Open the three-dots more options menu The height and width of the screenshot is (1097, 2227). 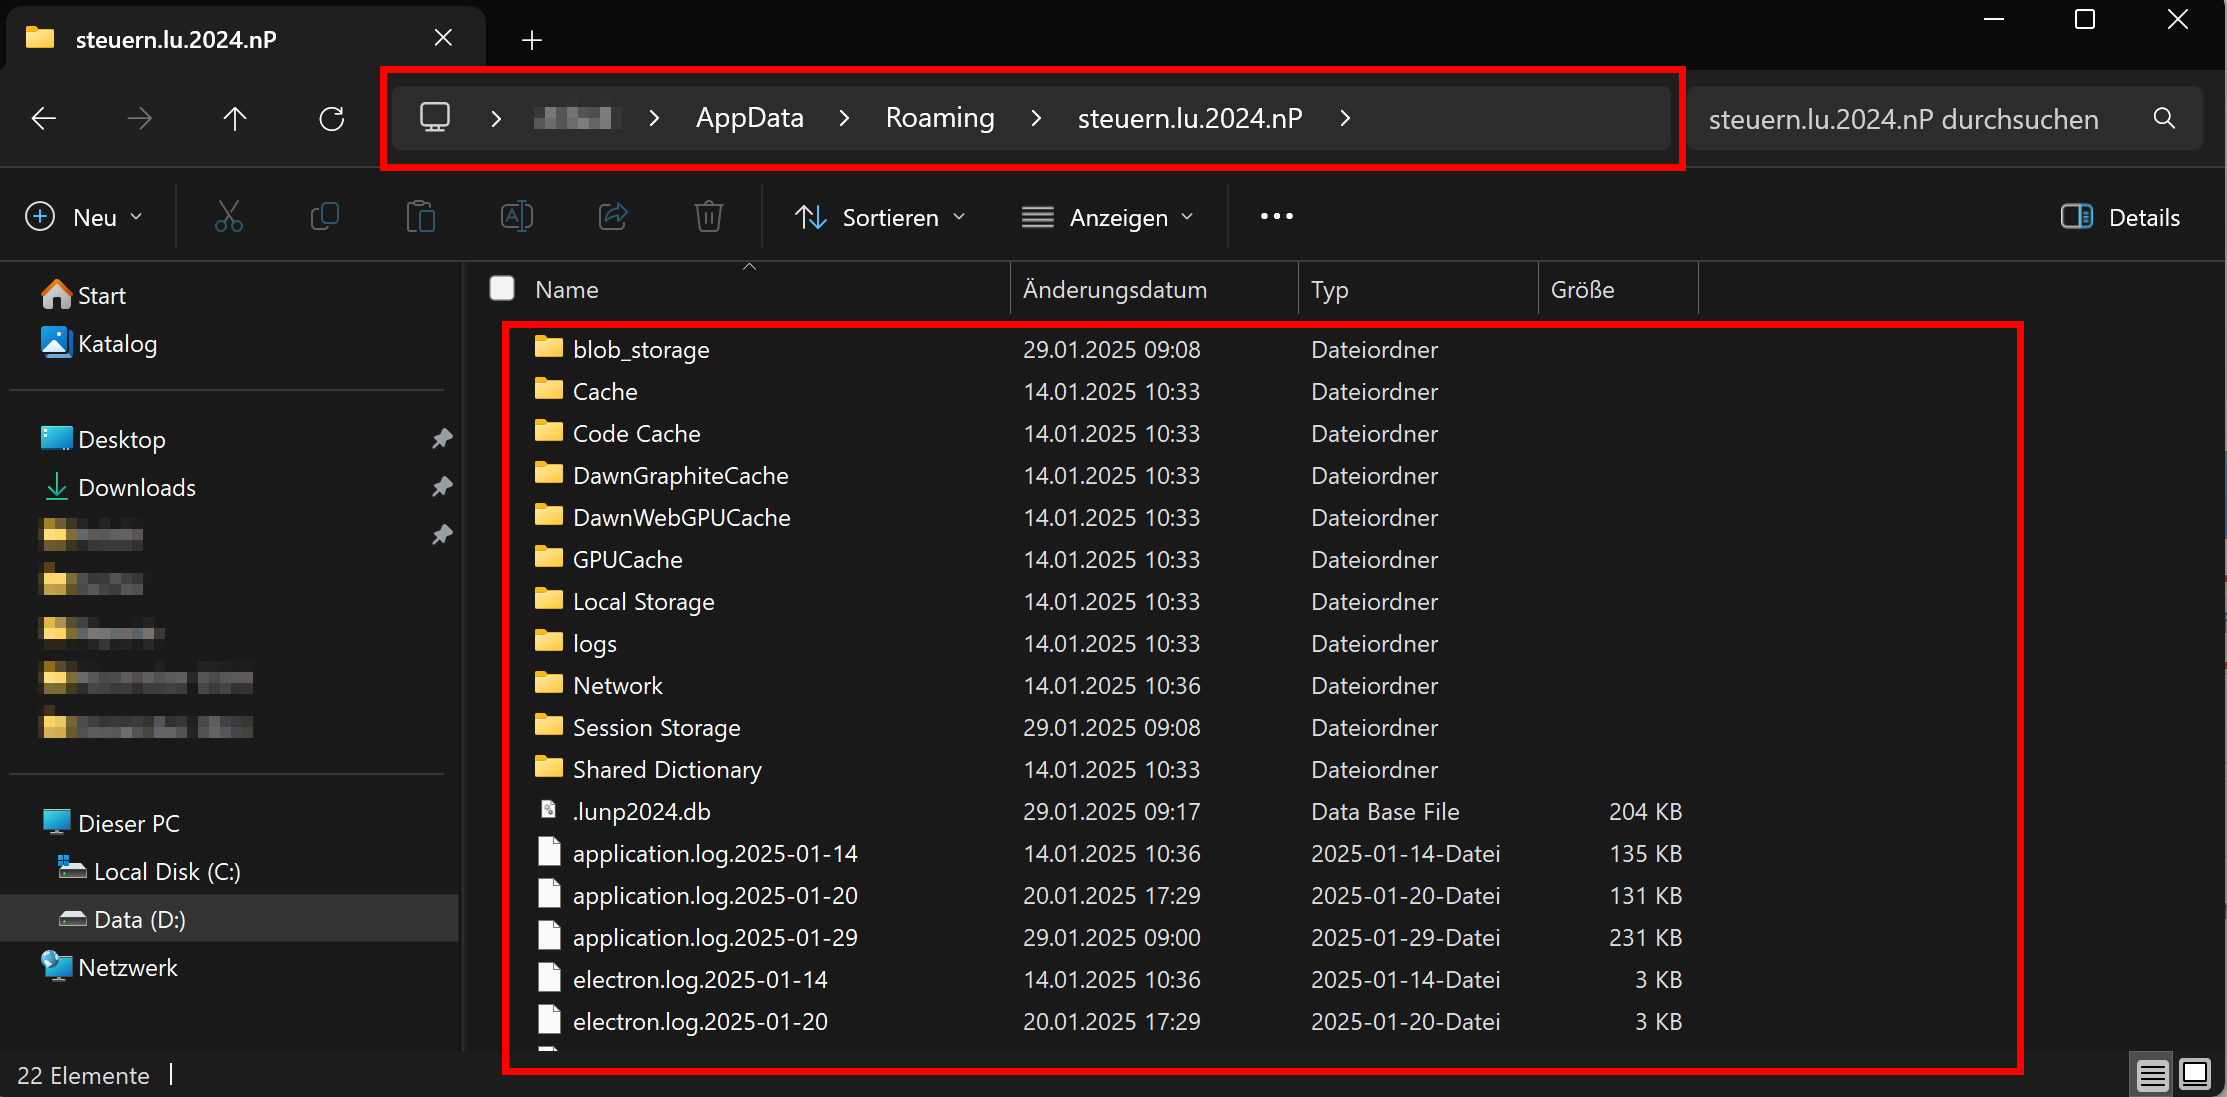coord(1276,217)
